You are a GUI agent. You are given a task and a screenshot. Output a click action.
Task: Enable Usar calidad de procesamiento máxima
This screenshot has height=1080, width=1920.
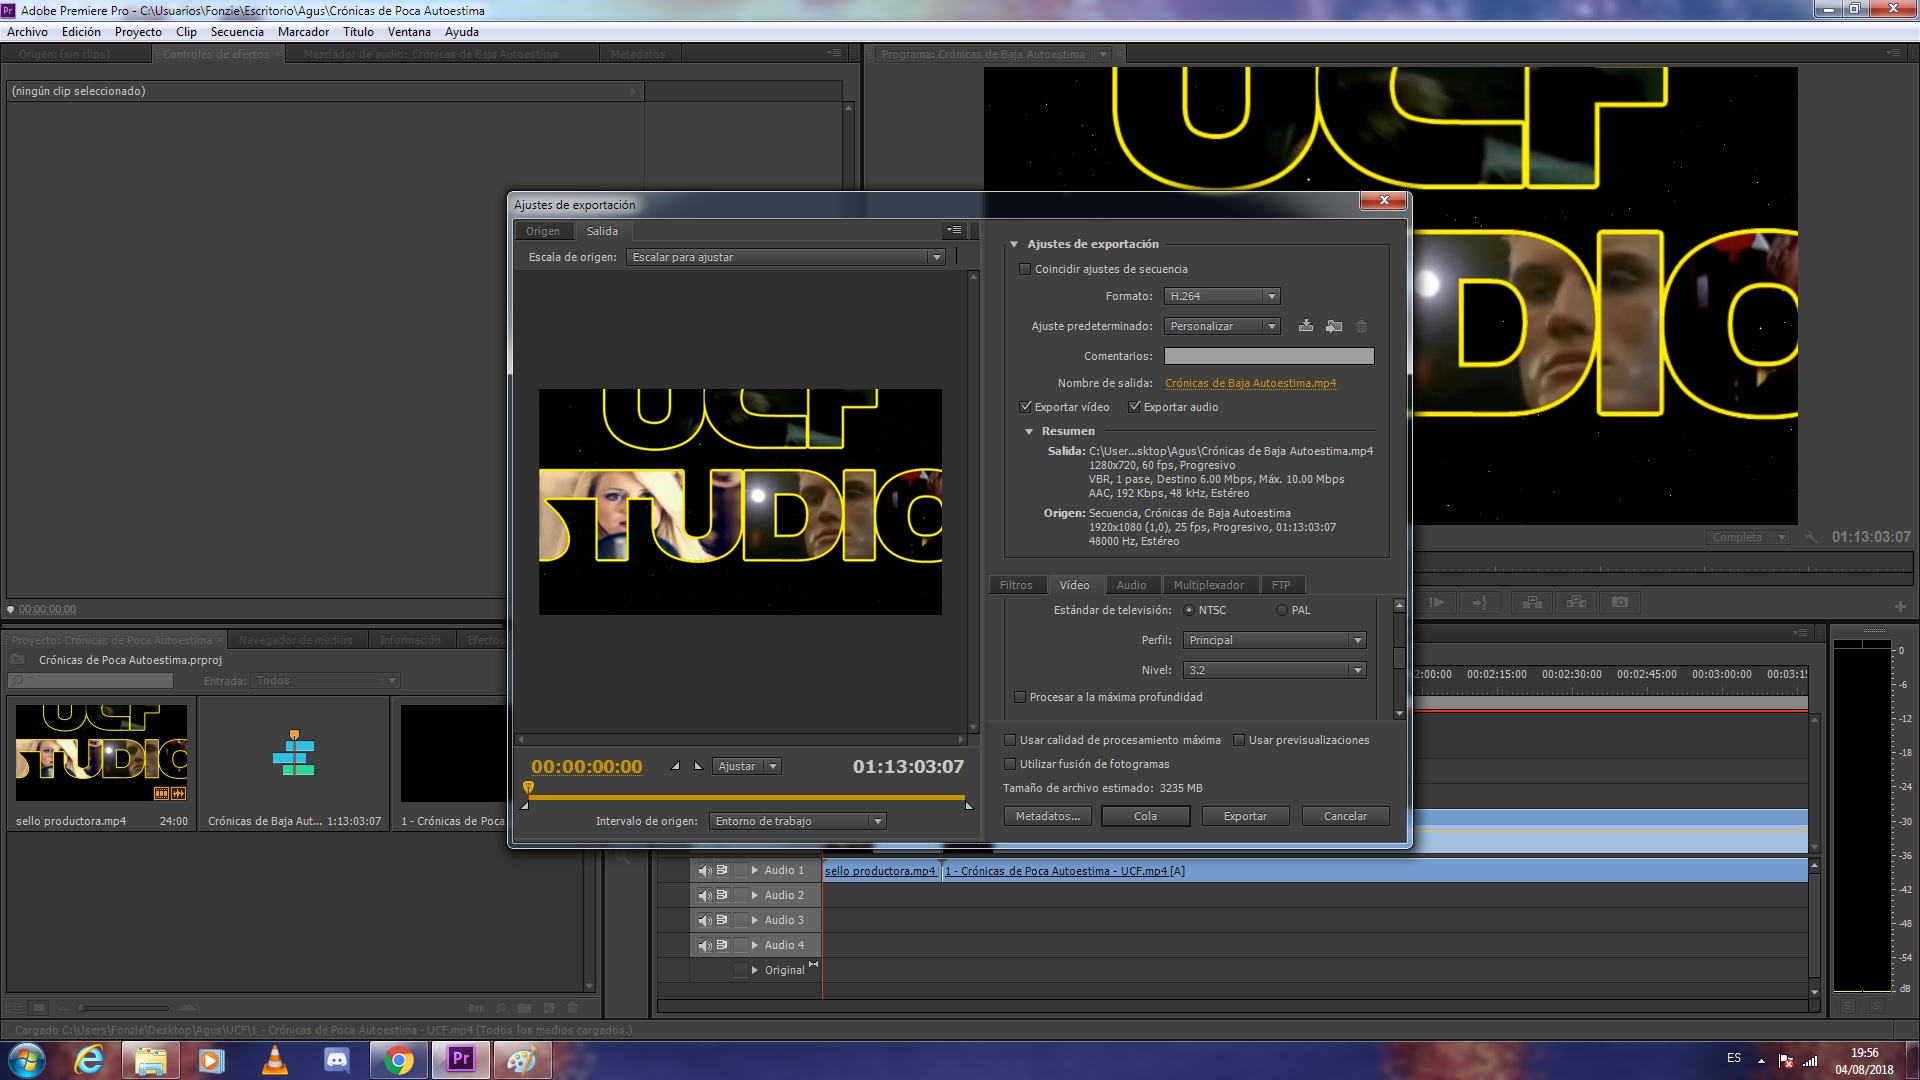(1010, 740)
